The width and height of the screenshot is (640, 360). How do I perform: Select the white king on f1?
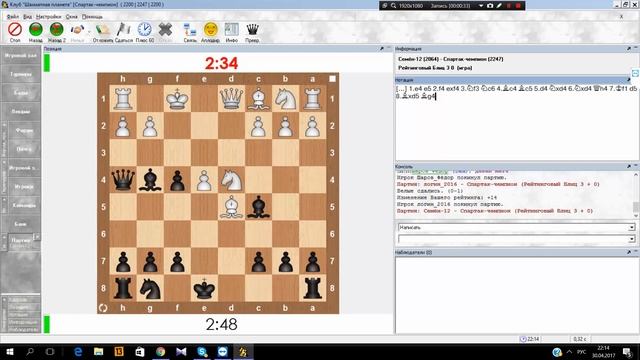(x=177, y=99)
